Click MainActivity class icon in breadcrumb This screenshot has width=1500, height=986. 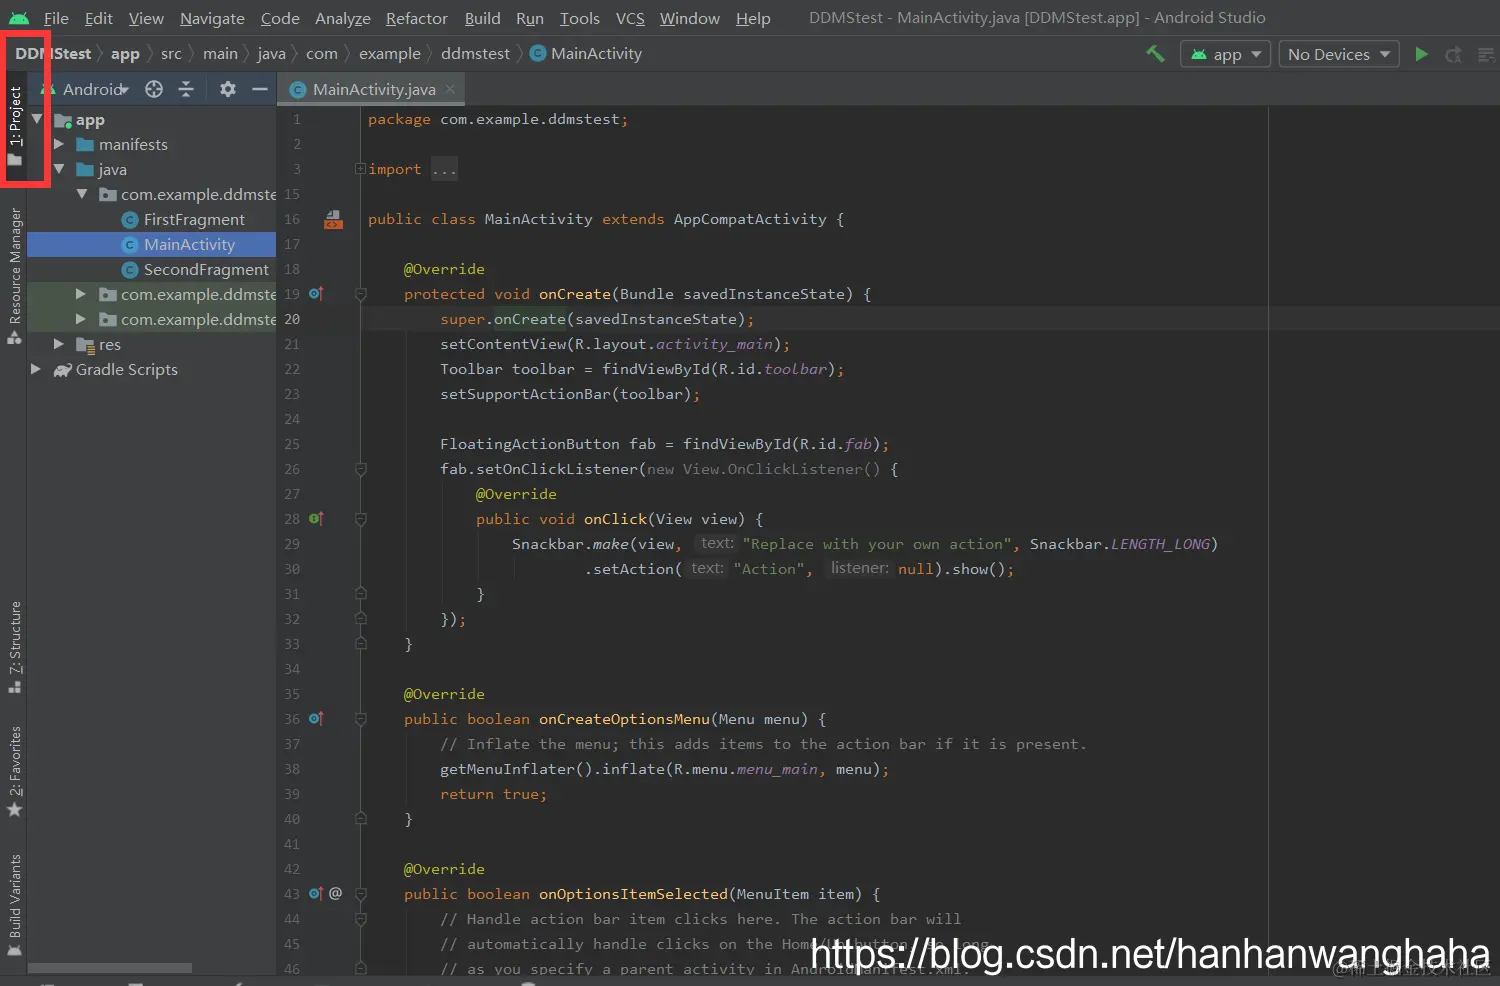pyautogui.click(x=538, y=54)
